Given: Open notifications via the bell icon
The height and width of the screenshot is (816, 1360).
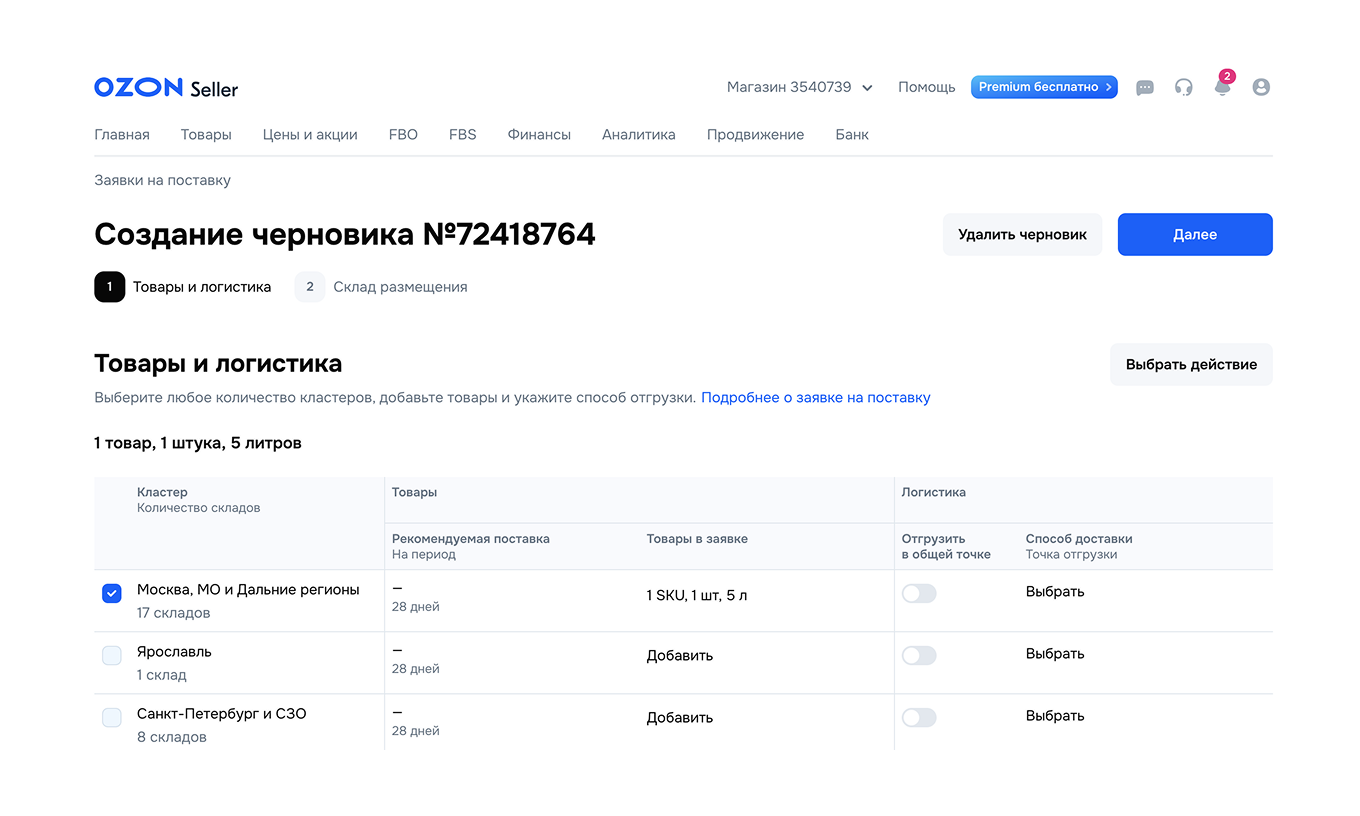Looking at the screenshot, I should (1221, 88).
